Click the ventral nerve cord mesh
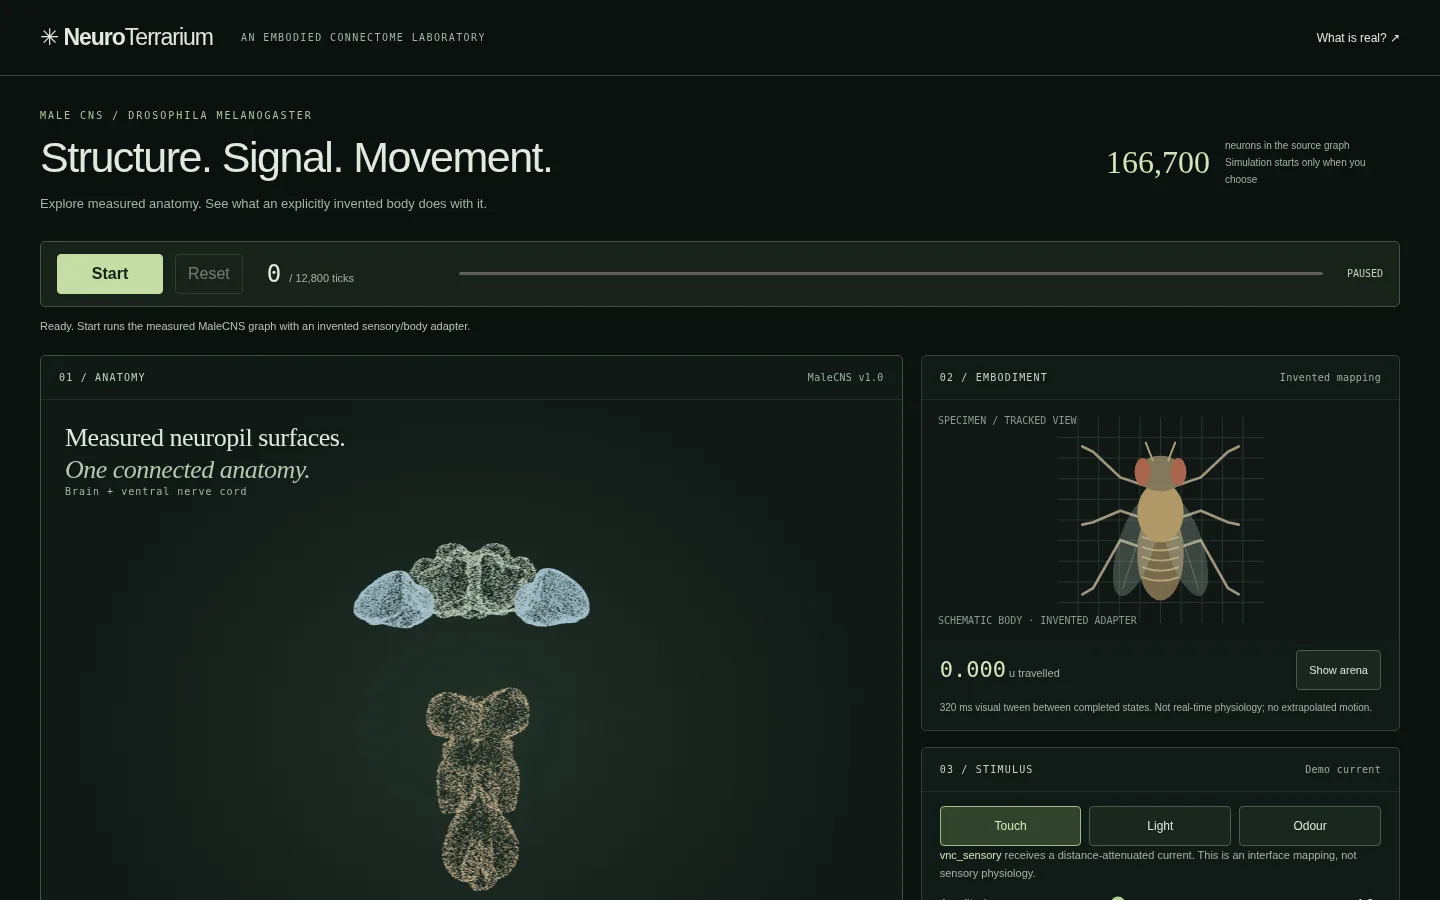1440x900 pixels. 478,788
